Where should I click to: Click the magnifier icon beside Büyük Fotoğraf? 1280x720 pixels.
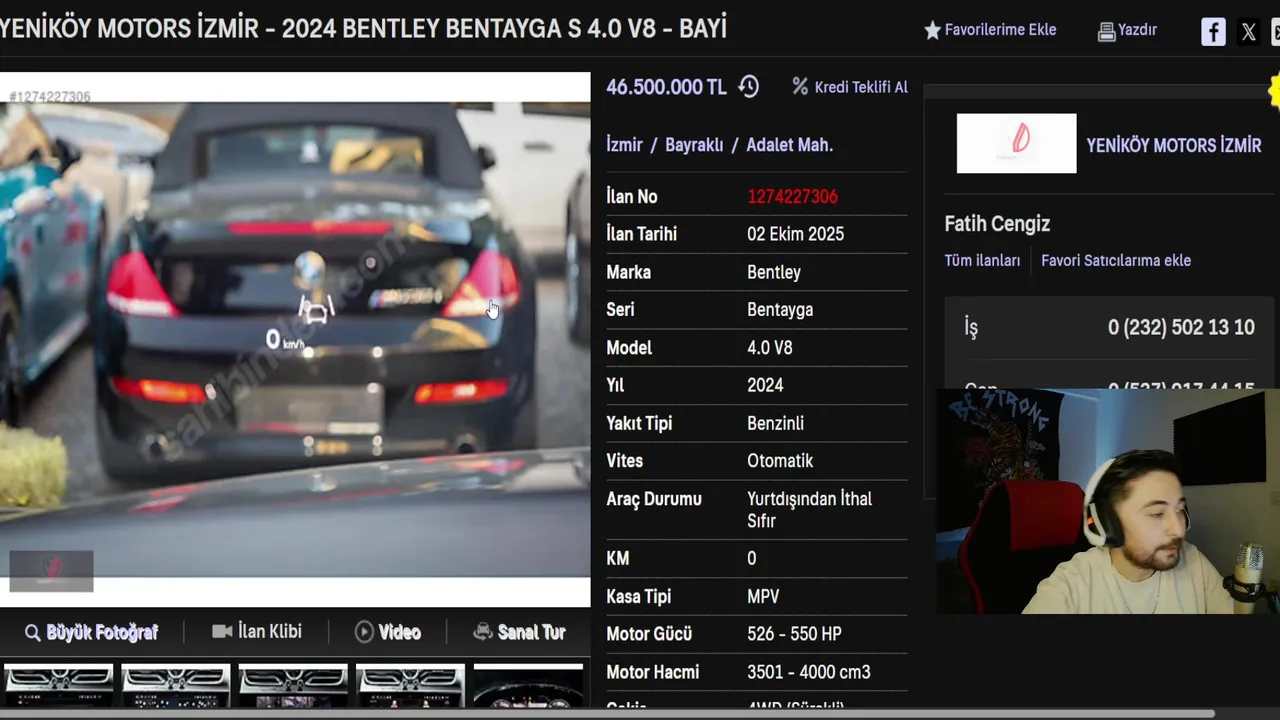click(33, 633)
